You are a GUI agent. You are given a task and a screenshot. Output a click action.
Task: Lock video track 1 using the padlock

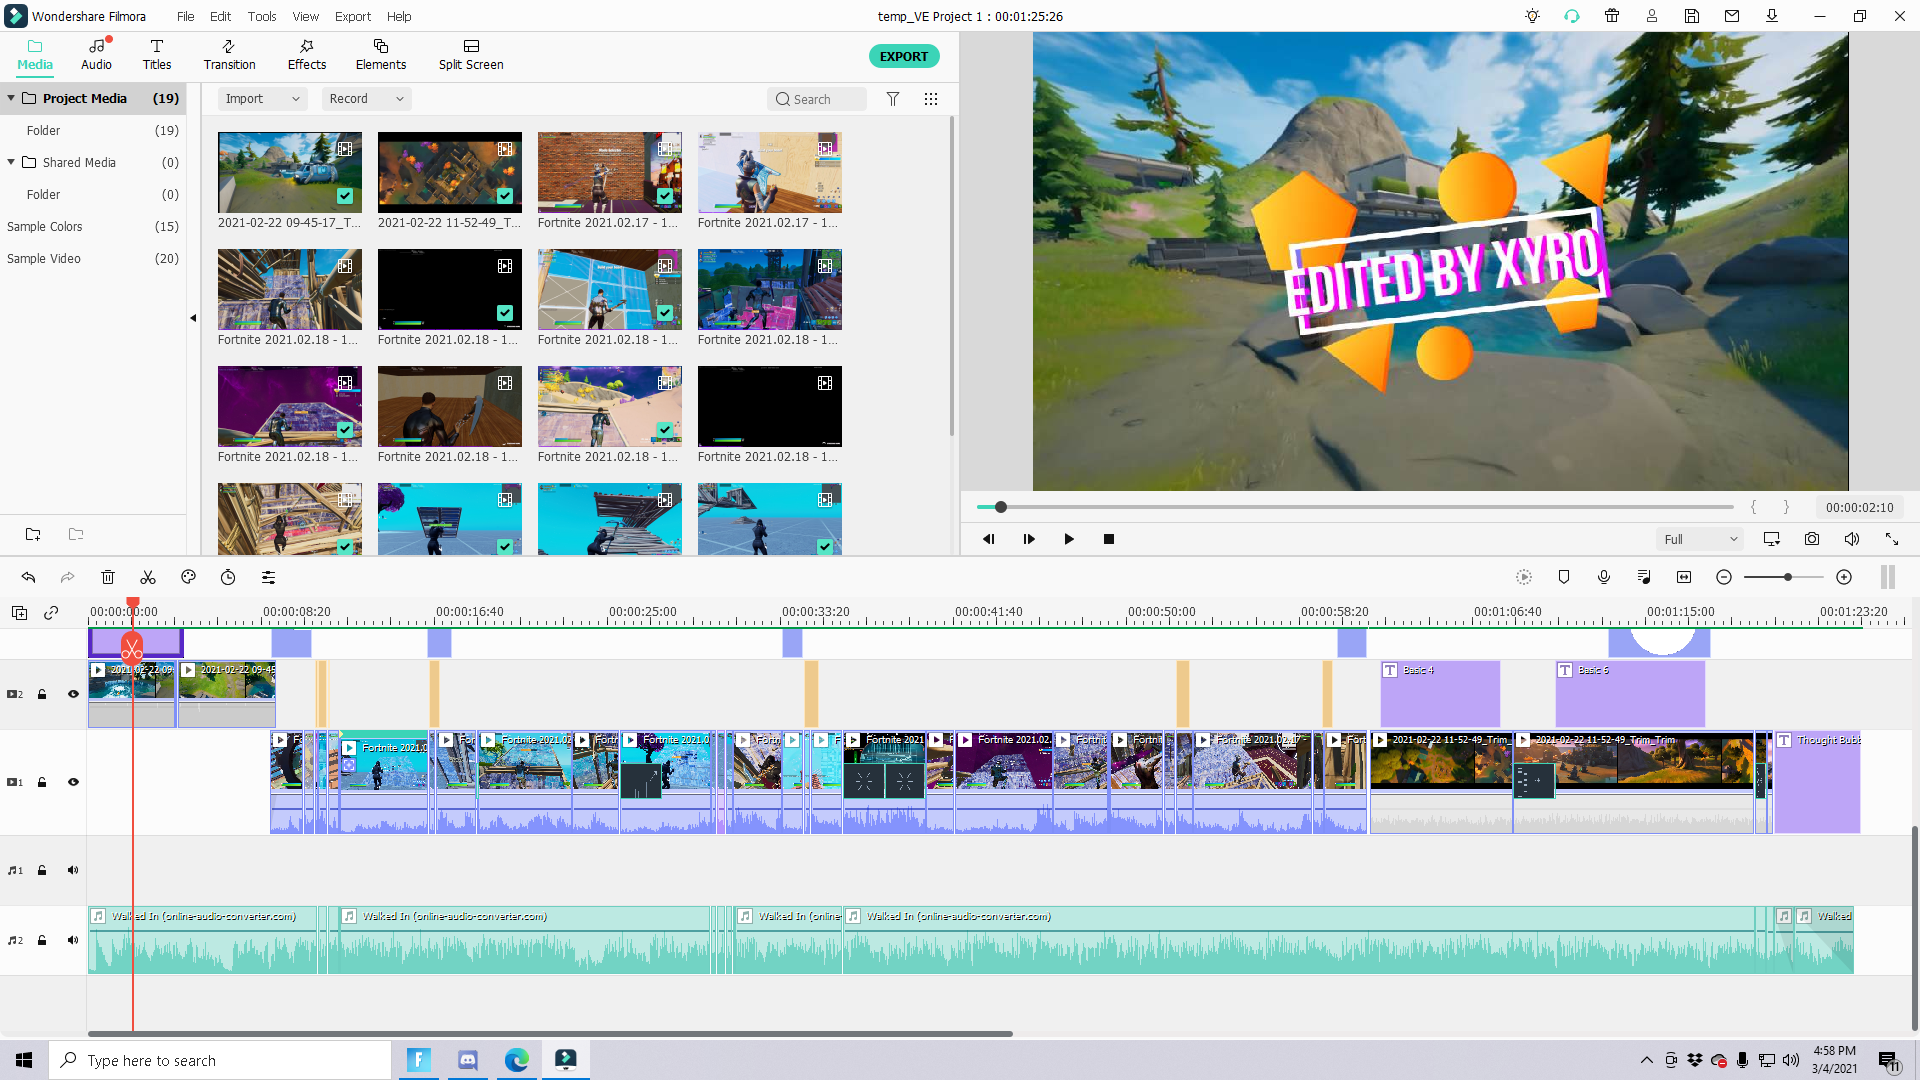tap(42, 782)
